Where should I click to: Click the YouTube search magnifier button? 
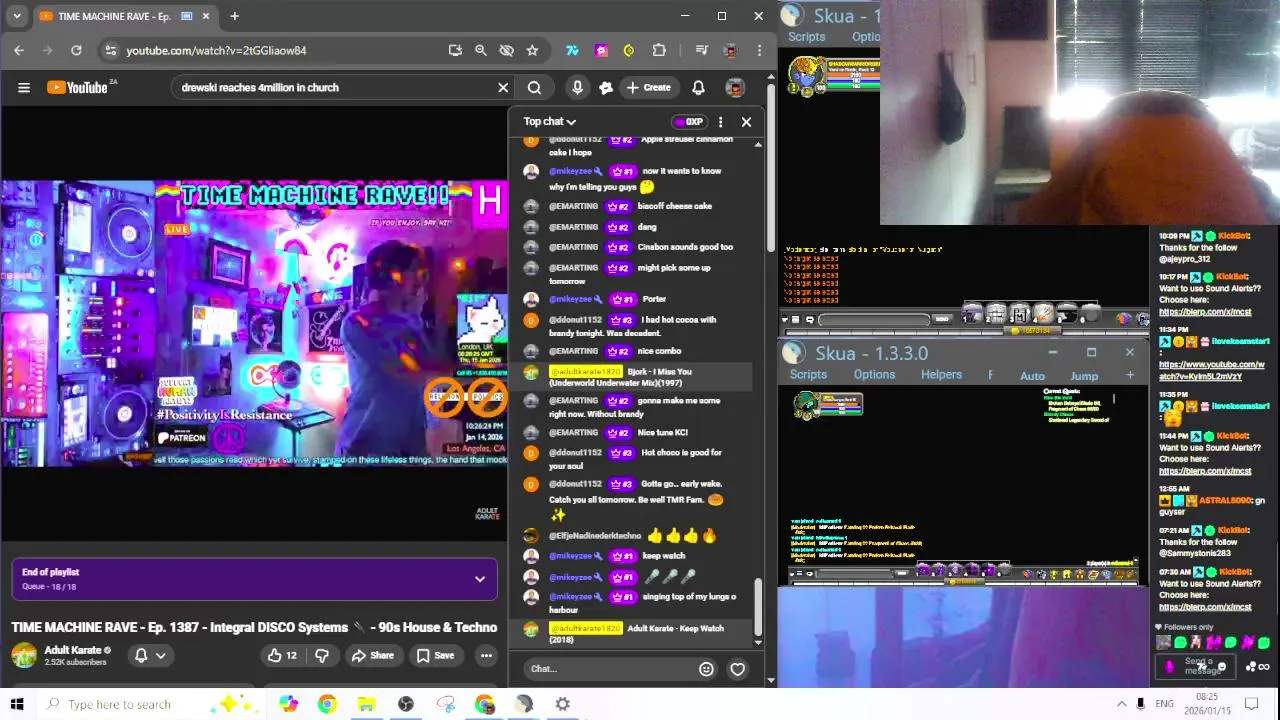(x=534, y=88)
